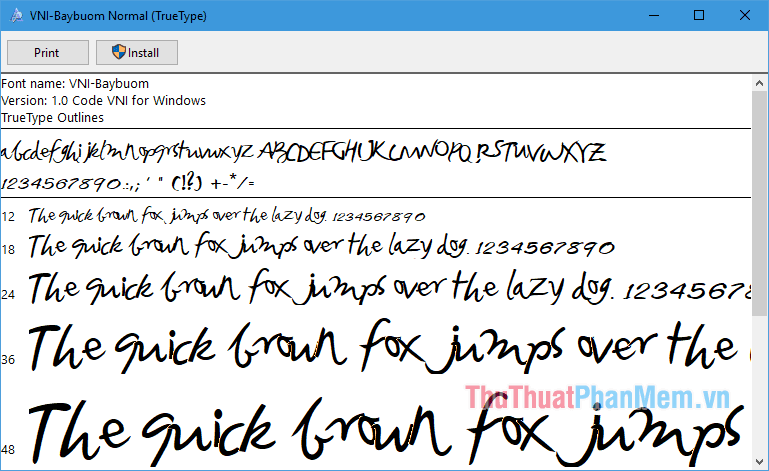The image size is (769, 471).
Task: Close the VNI-Baybuom font window
Action: 744,16
